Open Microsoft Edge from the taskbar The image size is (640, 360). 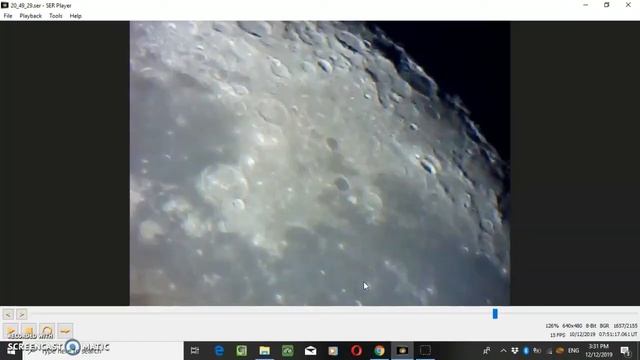click(x=219, y=350)
